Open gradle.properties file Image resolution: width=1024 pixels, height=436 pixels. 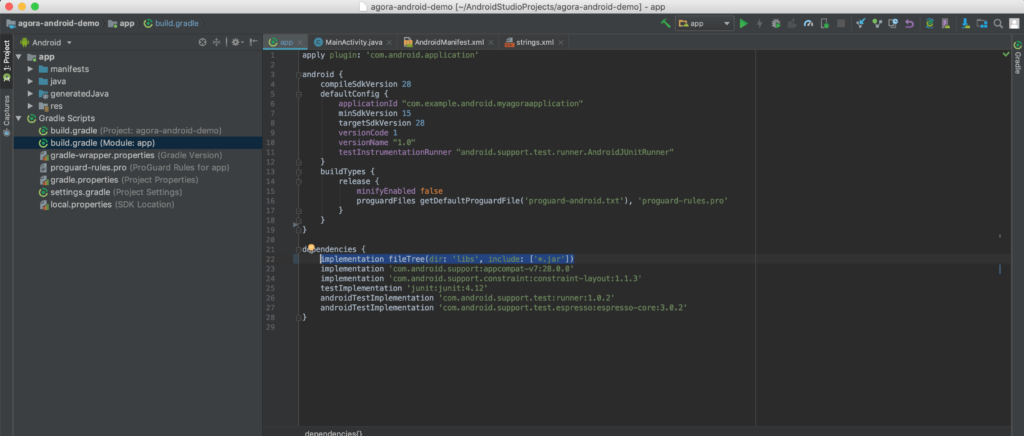119,180
